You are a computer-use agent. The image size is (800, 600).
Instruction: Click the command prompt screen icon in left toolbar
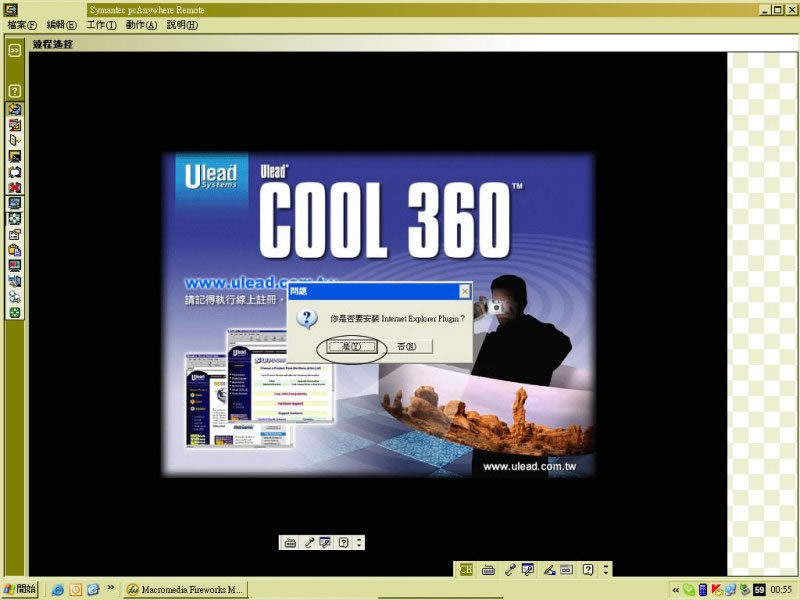(15, 156)
